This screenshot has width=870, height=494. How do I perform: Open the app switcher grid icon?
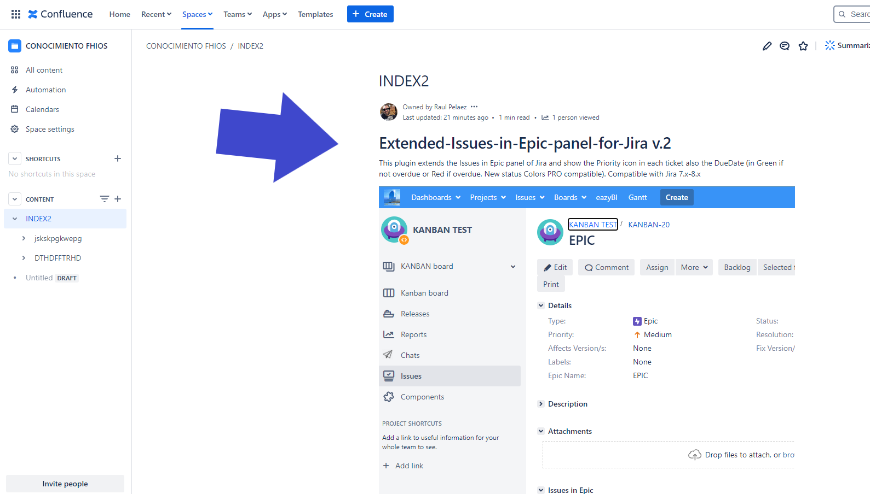pos(16,14)
